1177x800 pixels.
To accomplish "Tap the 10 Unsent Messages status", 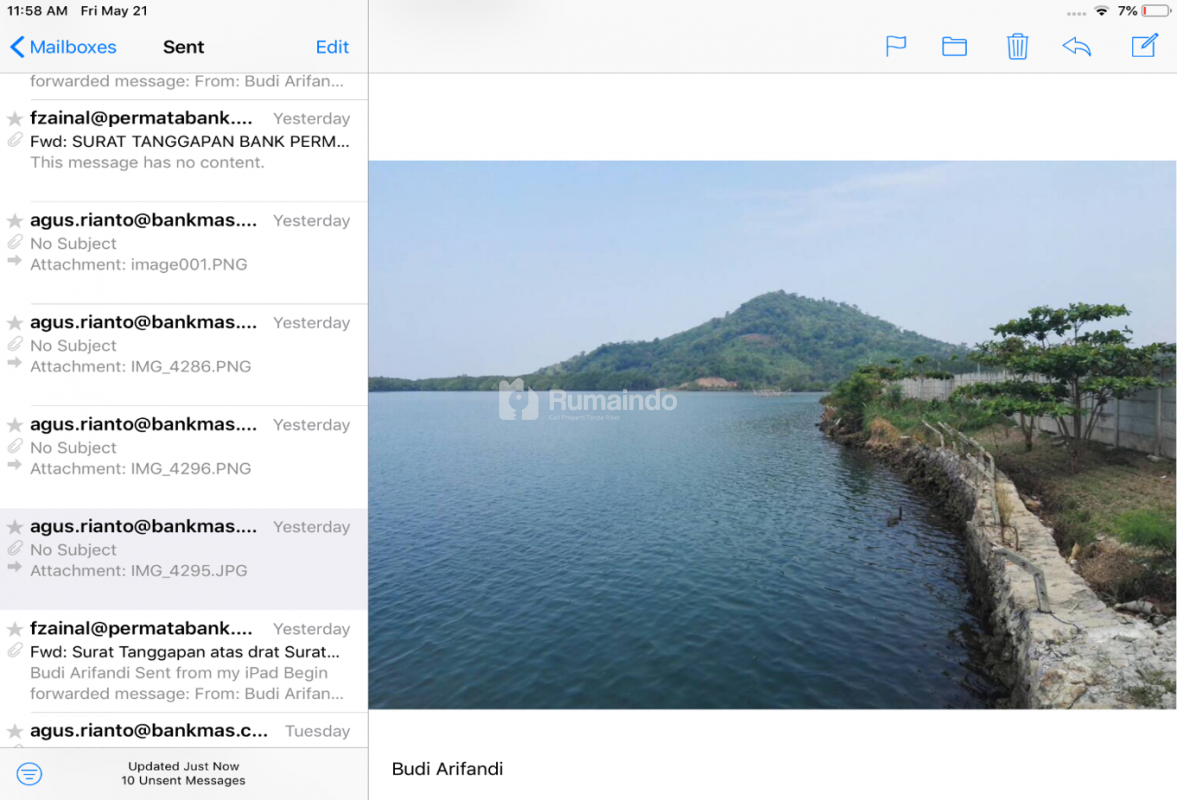I will pos(183,780).
